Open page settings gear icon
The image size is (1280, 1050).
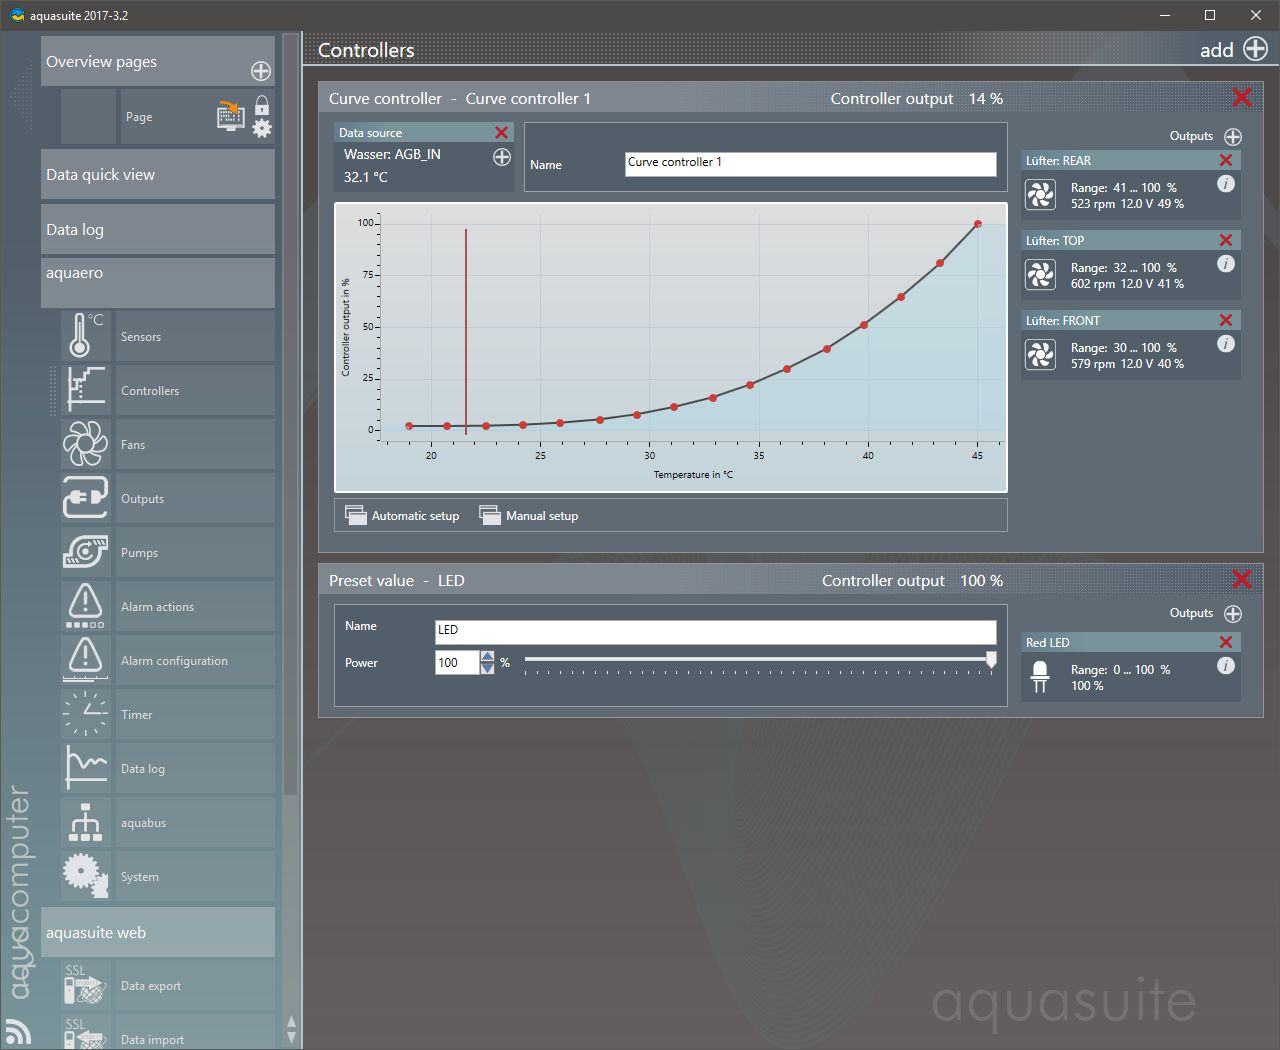pos(262,128)
